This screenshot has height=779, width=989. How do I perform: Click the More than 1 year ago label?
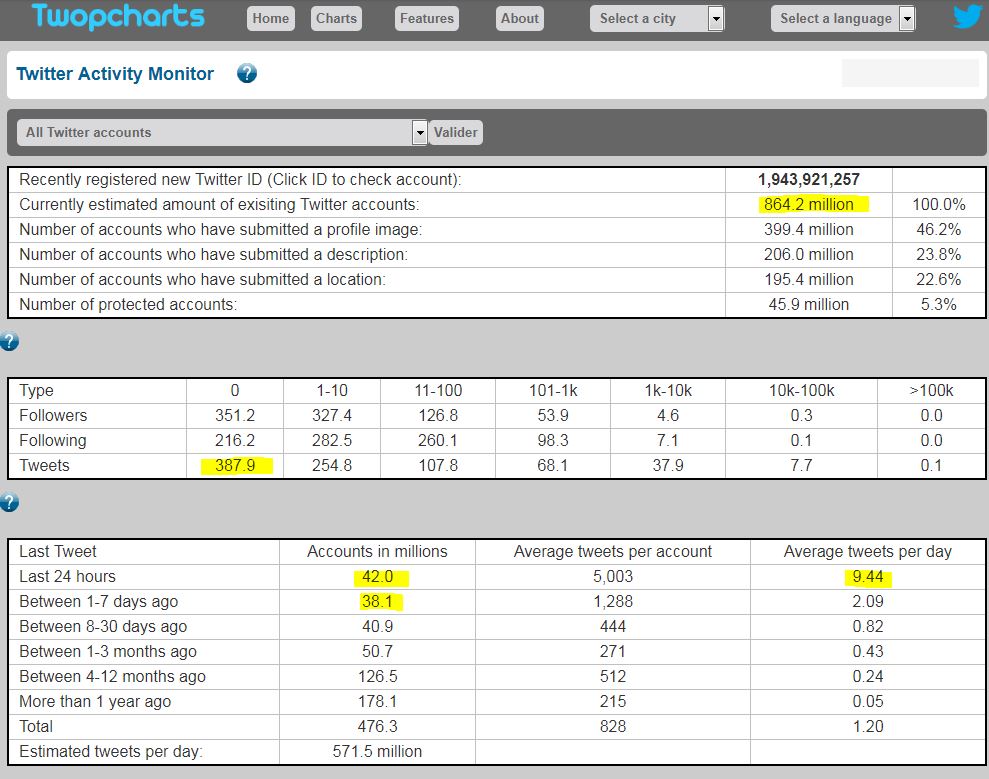click(95, 701)
